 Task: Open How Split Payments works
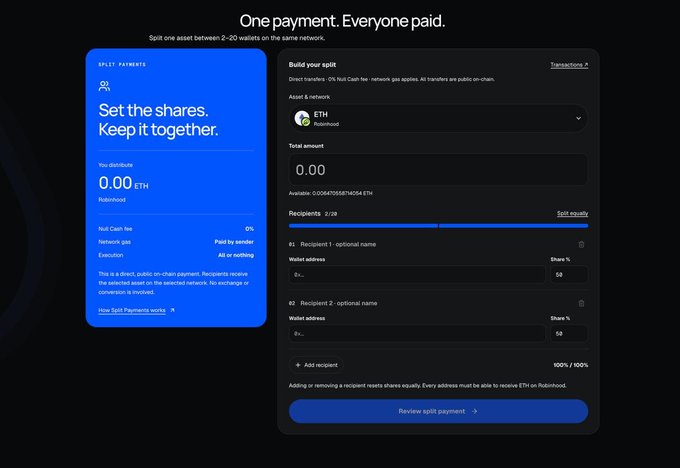tap(132, 310)
